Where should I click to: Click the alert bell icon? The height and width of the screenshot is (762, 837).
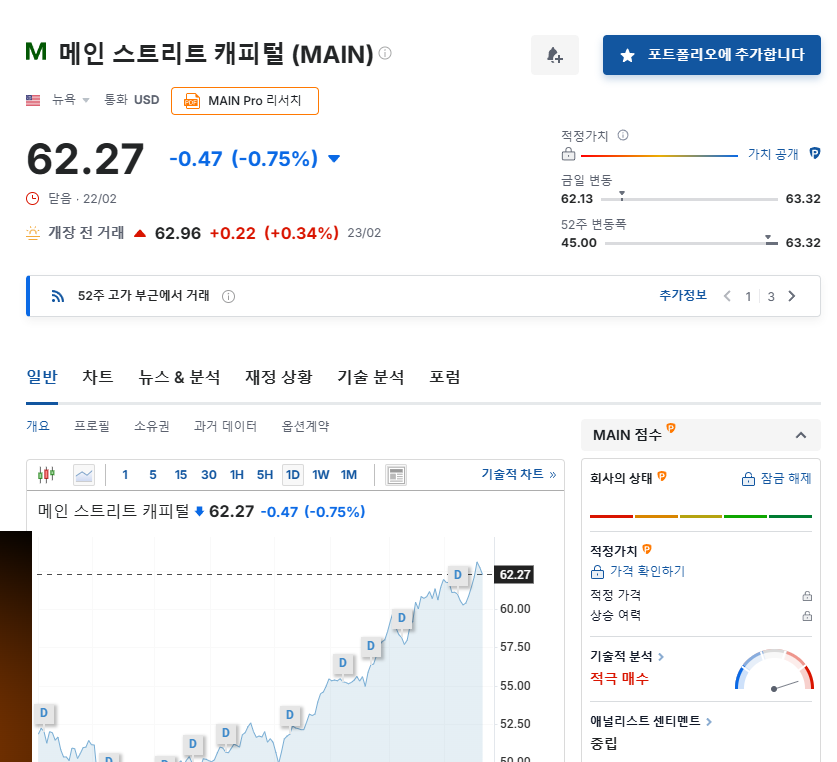pyautogui.click(x=555, y=55)
